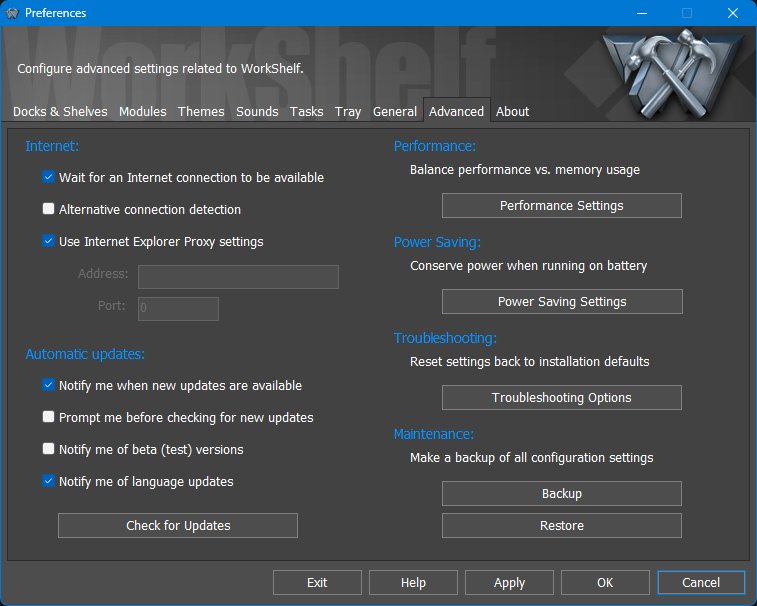The height and width of the screenshot is (606, 757).
Task: Switch to the Tray tab
Action: point(348,112)
